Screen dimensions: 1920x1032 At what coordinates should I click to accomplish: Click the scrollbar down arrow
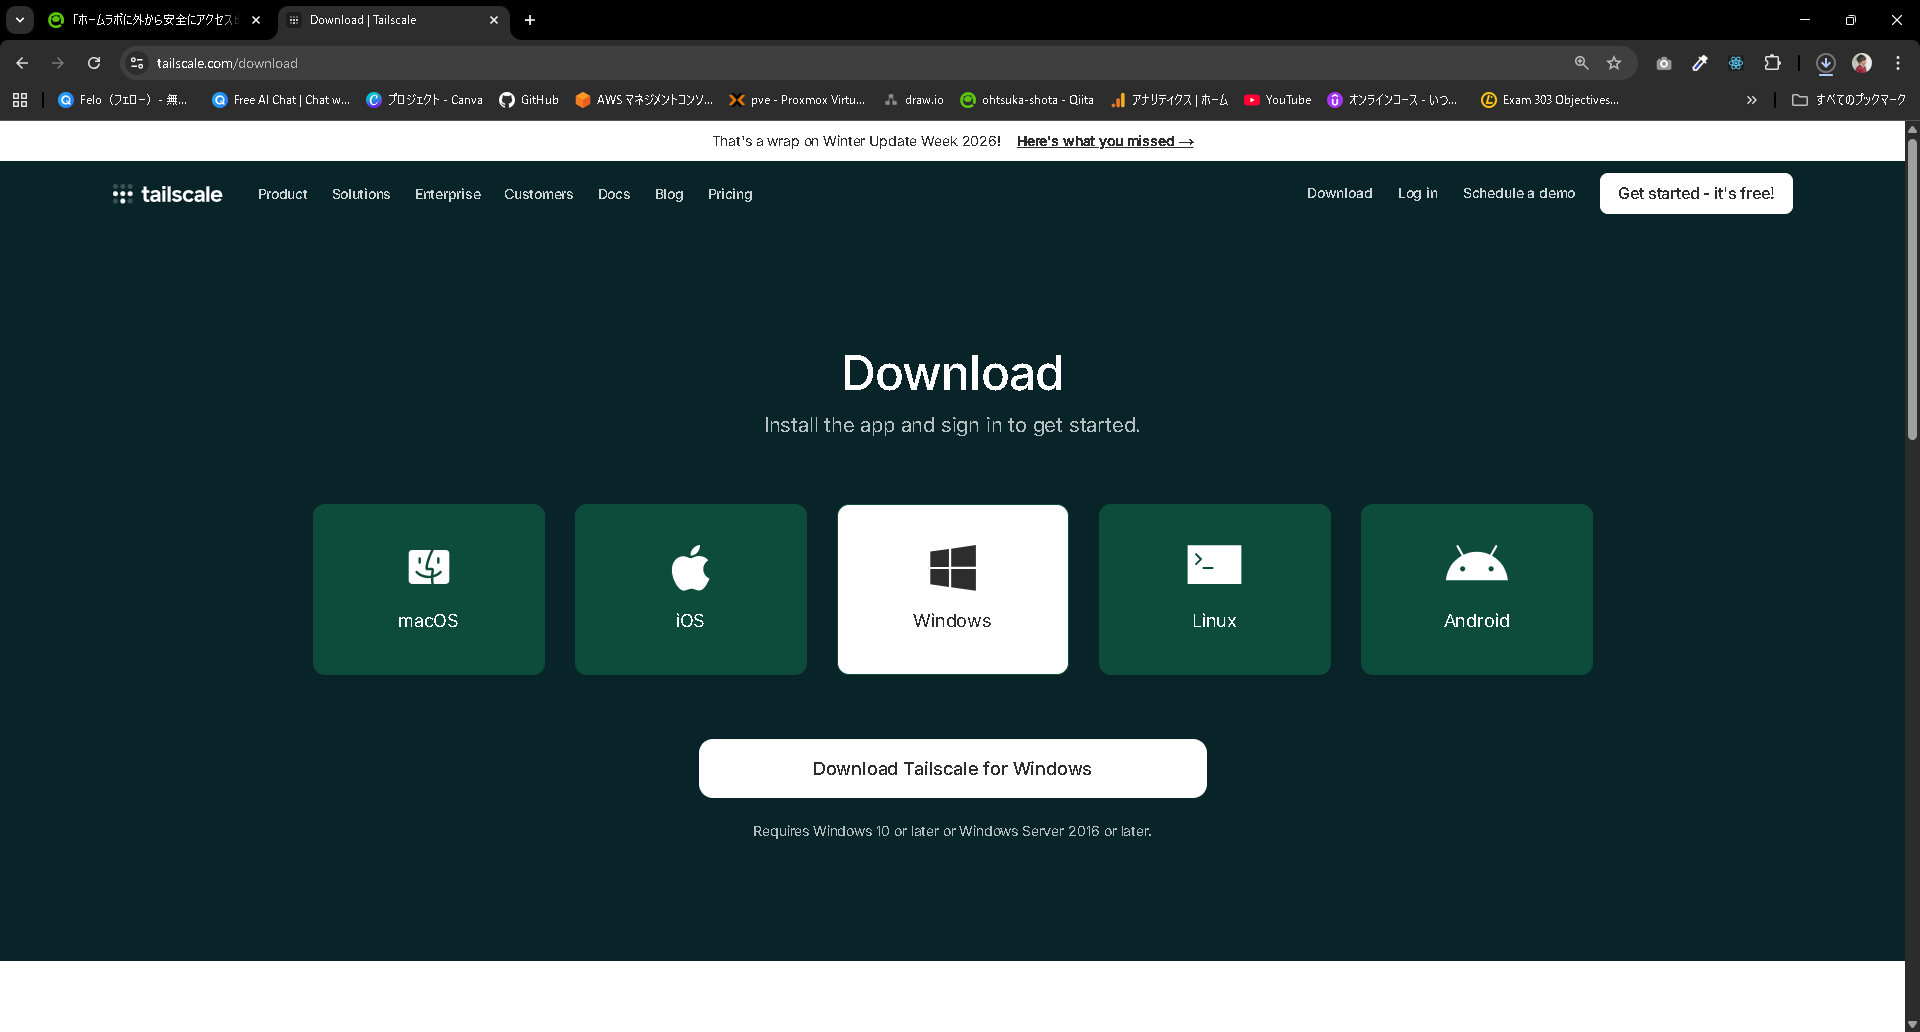1912,1025
